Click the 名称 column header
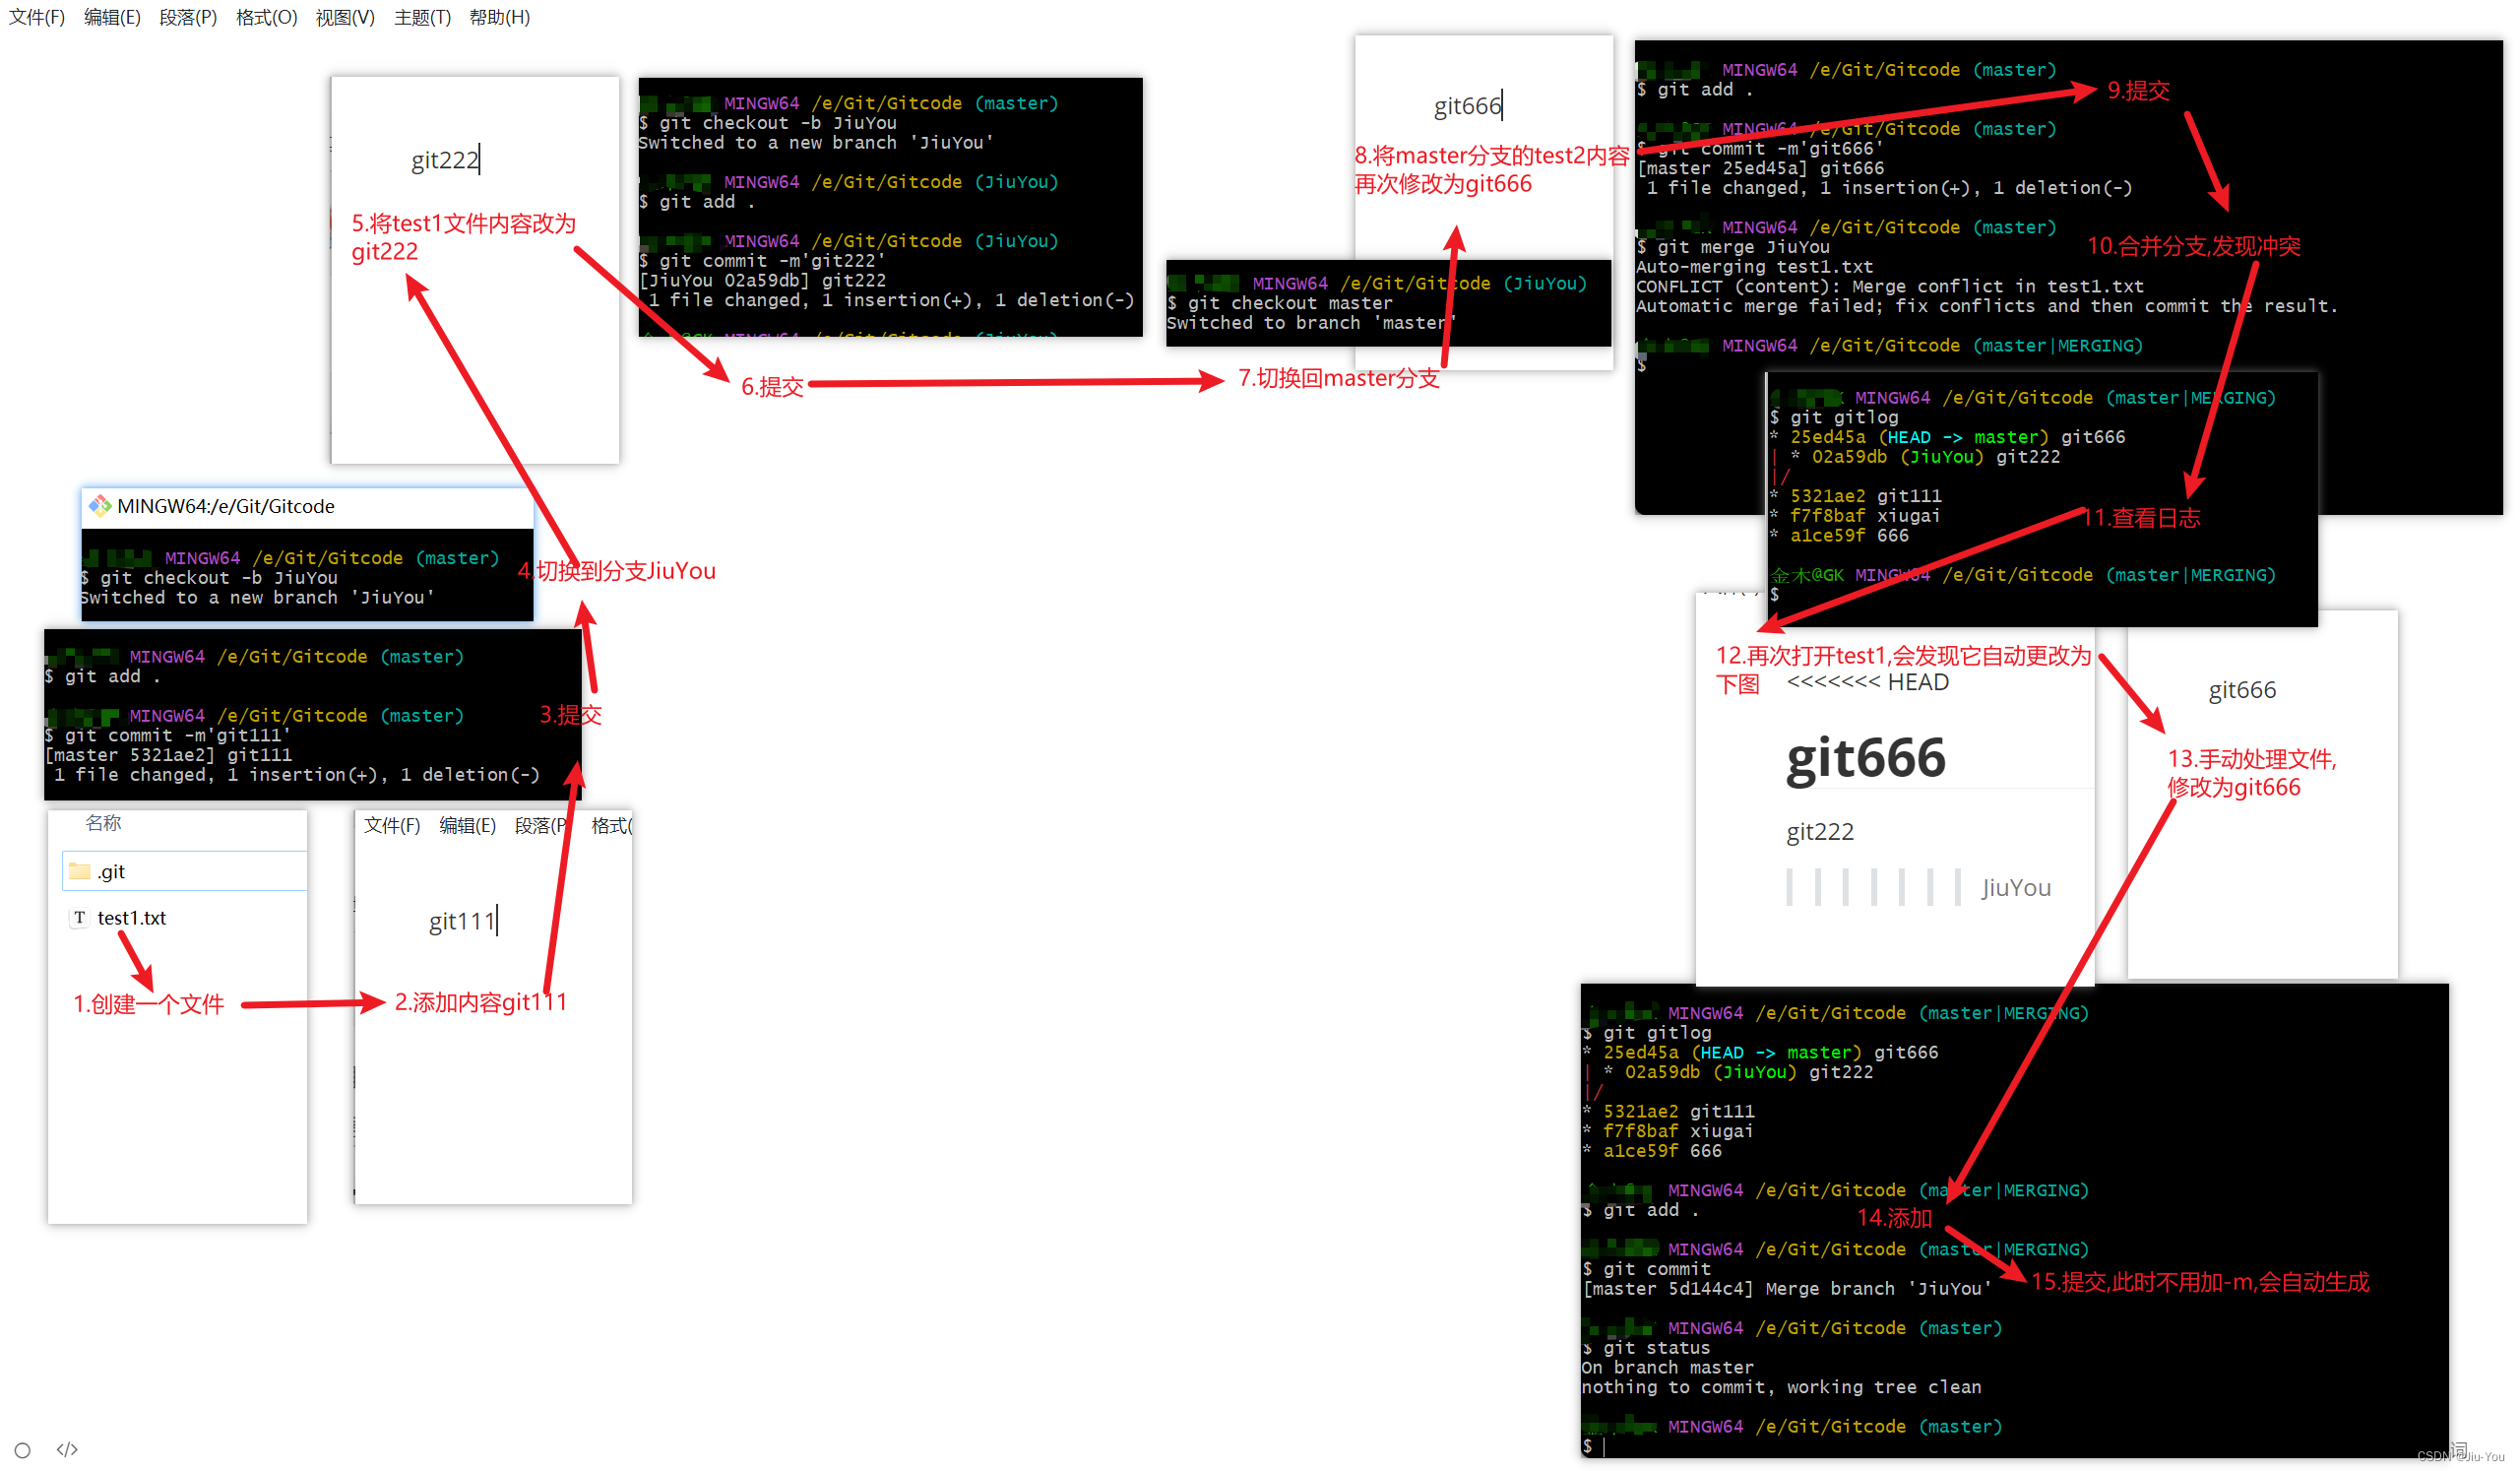The image size is (2520, 1471). (x=103, y=823)
